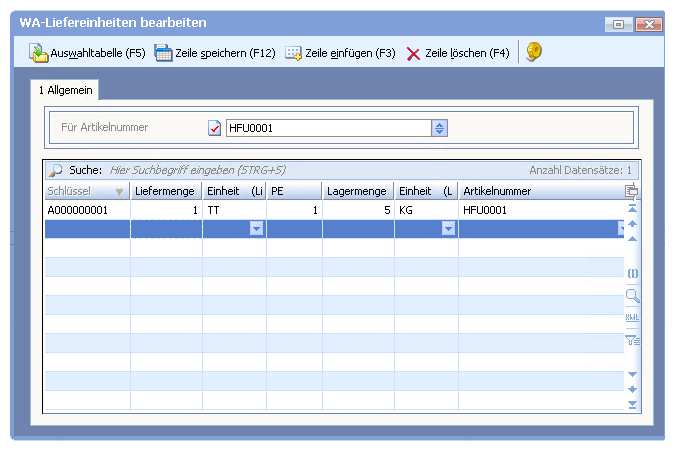Toggle the checkbox icon beside Artikelnummer field

point(214,128)
